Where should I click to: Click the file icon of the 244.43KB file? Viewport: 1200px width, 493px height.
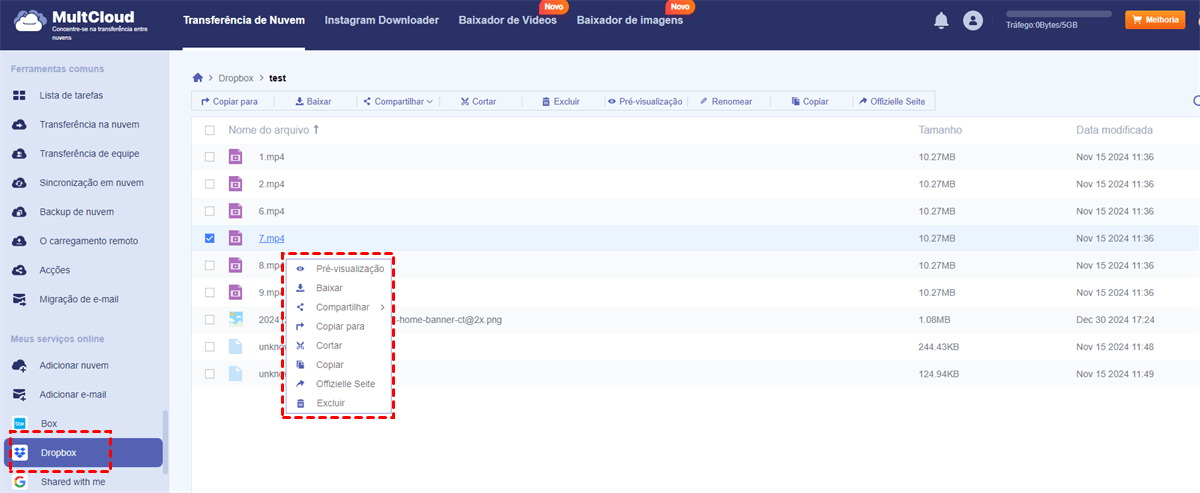[x=235, y=346]
